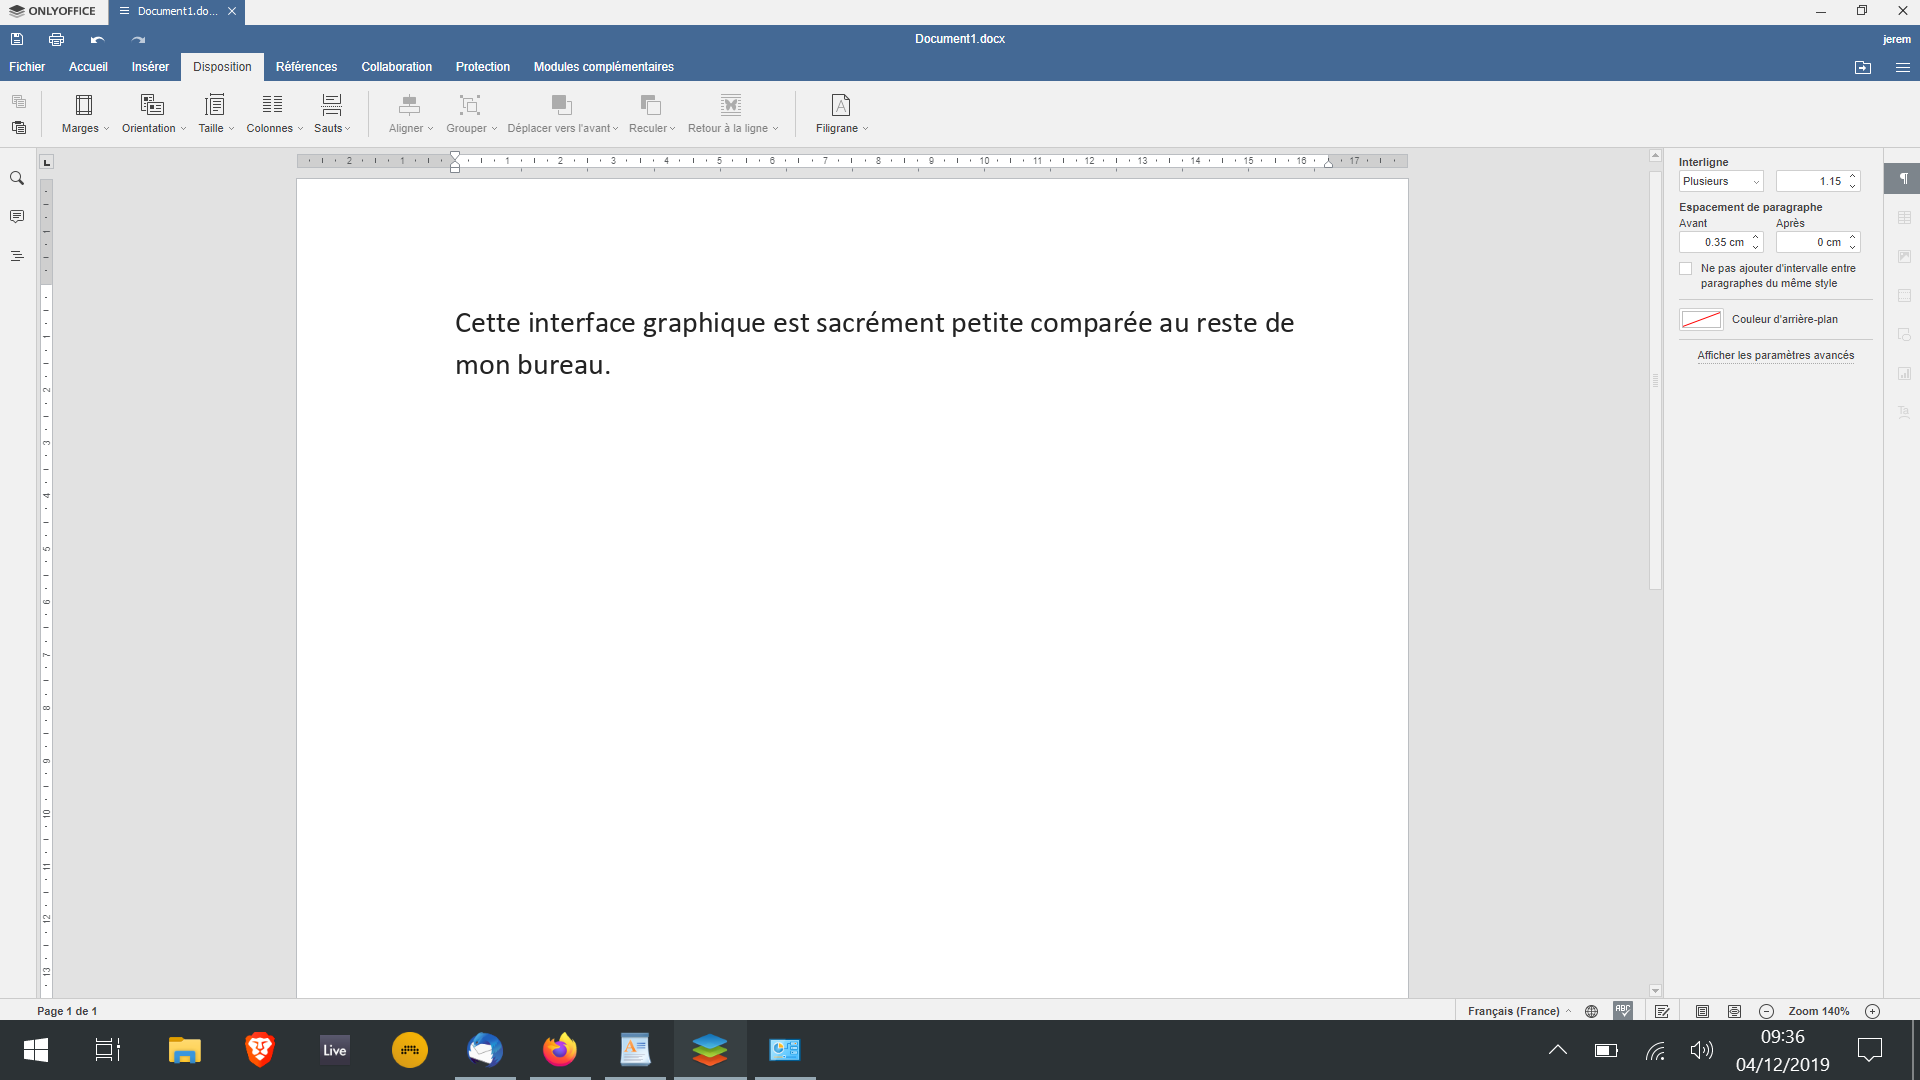1920x1080 pixels.
Task: Open the Colonnes columns tool
Action: [274, 114]
